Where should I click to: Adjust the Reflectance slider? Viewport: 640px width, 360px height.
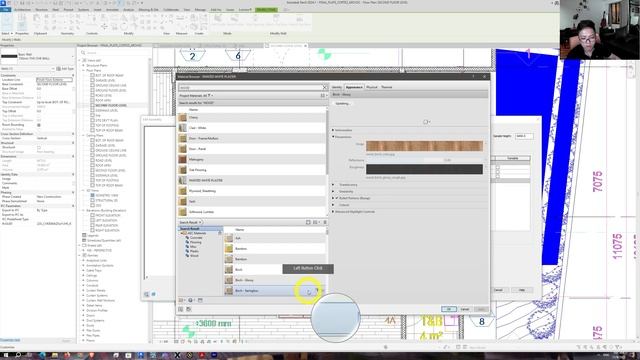(424, 160)
